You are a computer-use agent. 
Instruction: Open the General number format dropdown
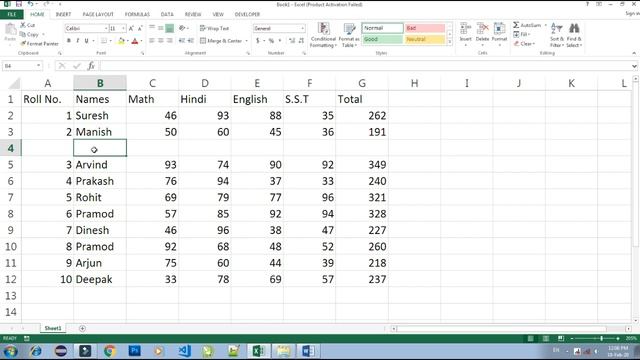click(x=302, y=29)
